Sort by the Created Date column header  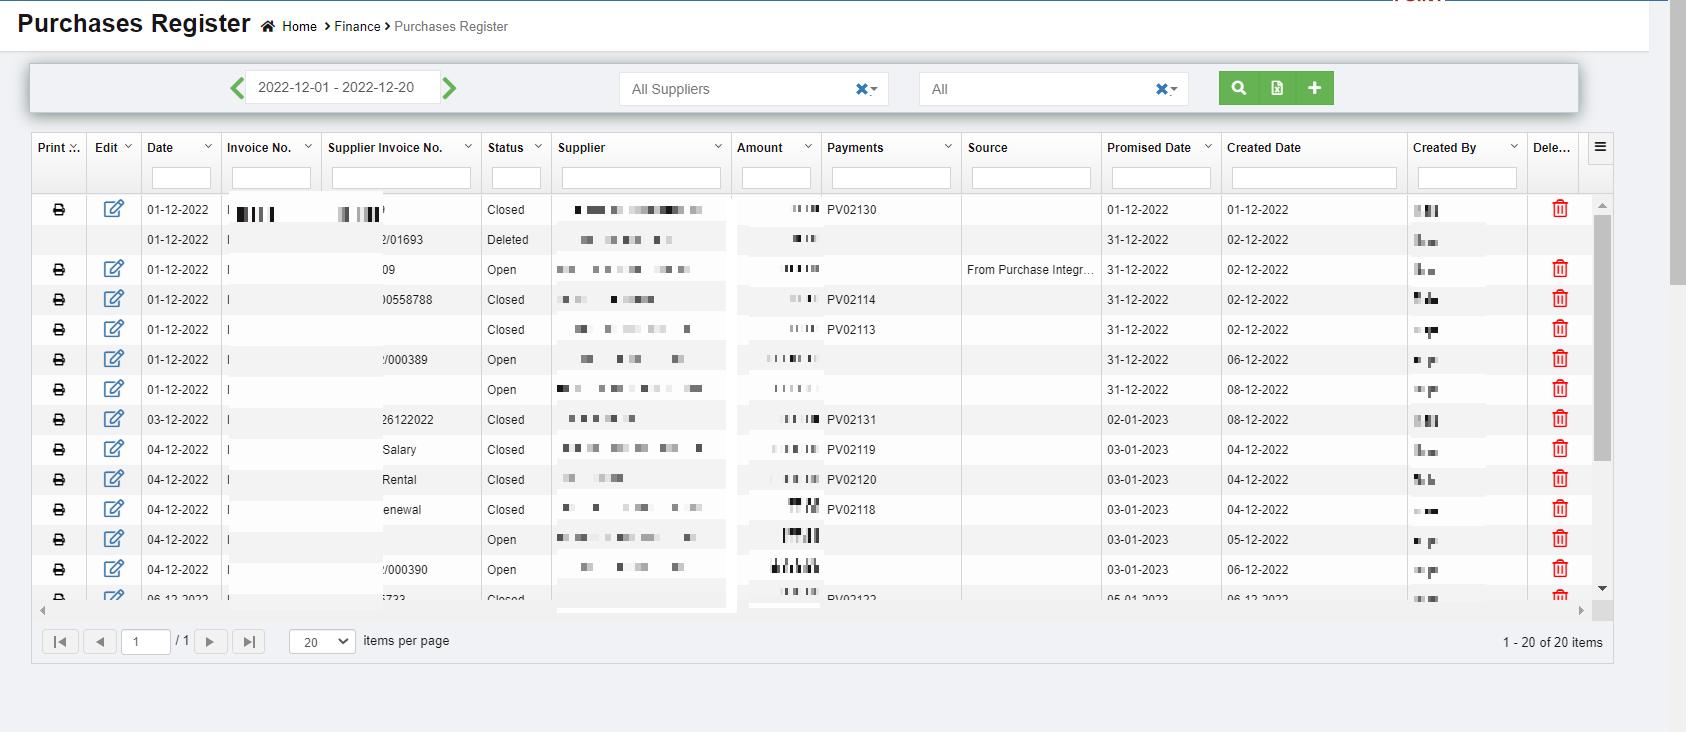[1264, 148]
